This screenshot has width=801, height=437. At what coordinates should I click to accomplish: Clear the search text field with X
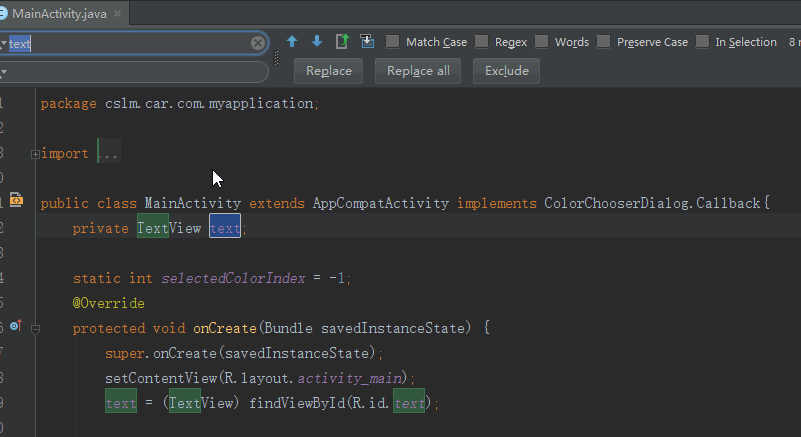(x=258, y=43)
